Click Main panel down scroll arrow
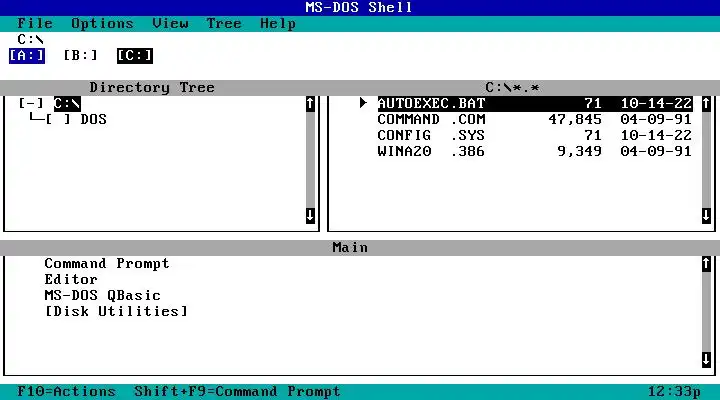Viewport: 720px width, 400px height. [x=706, y=360]
